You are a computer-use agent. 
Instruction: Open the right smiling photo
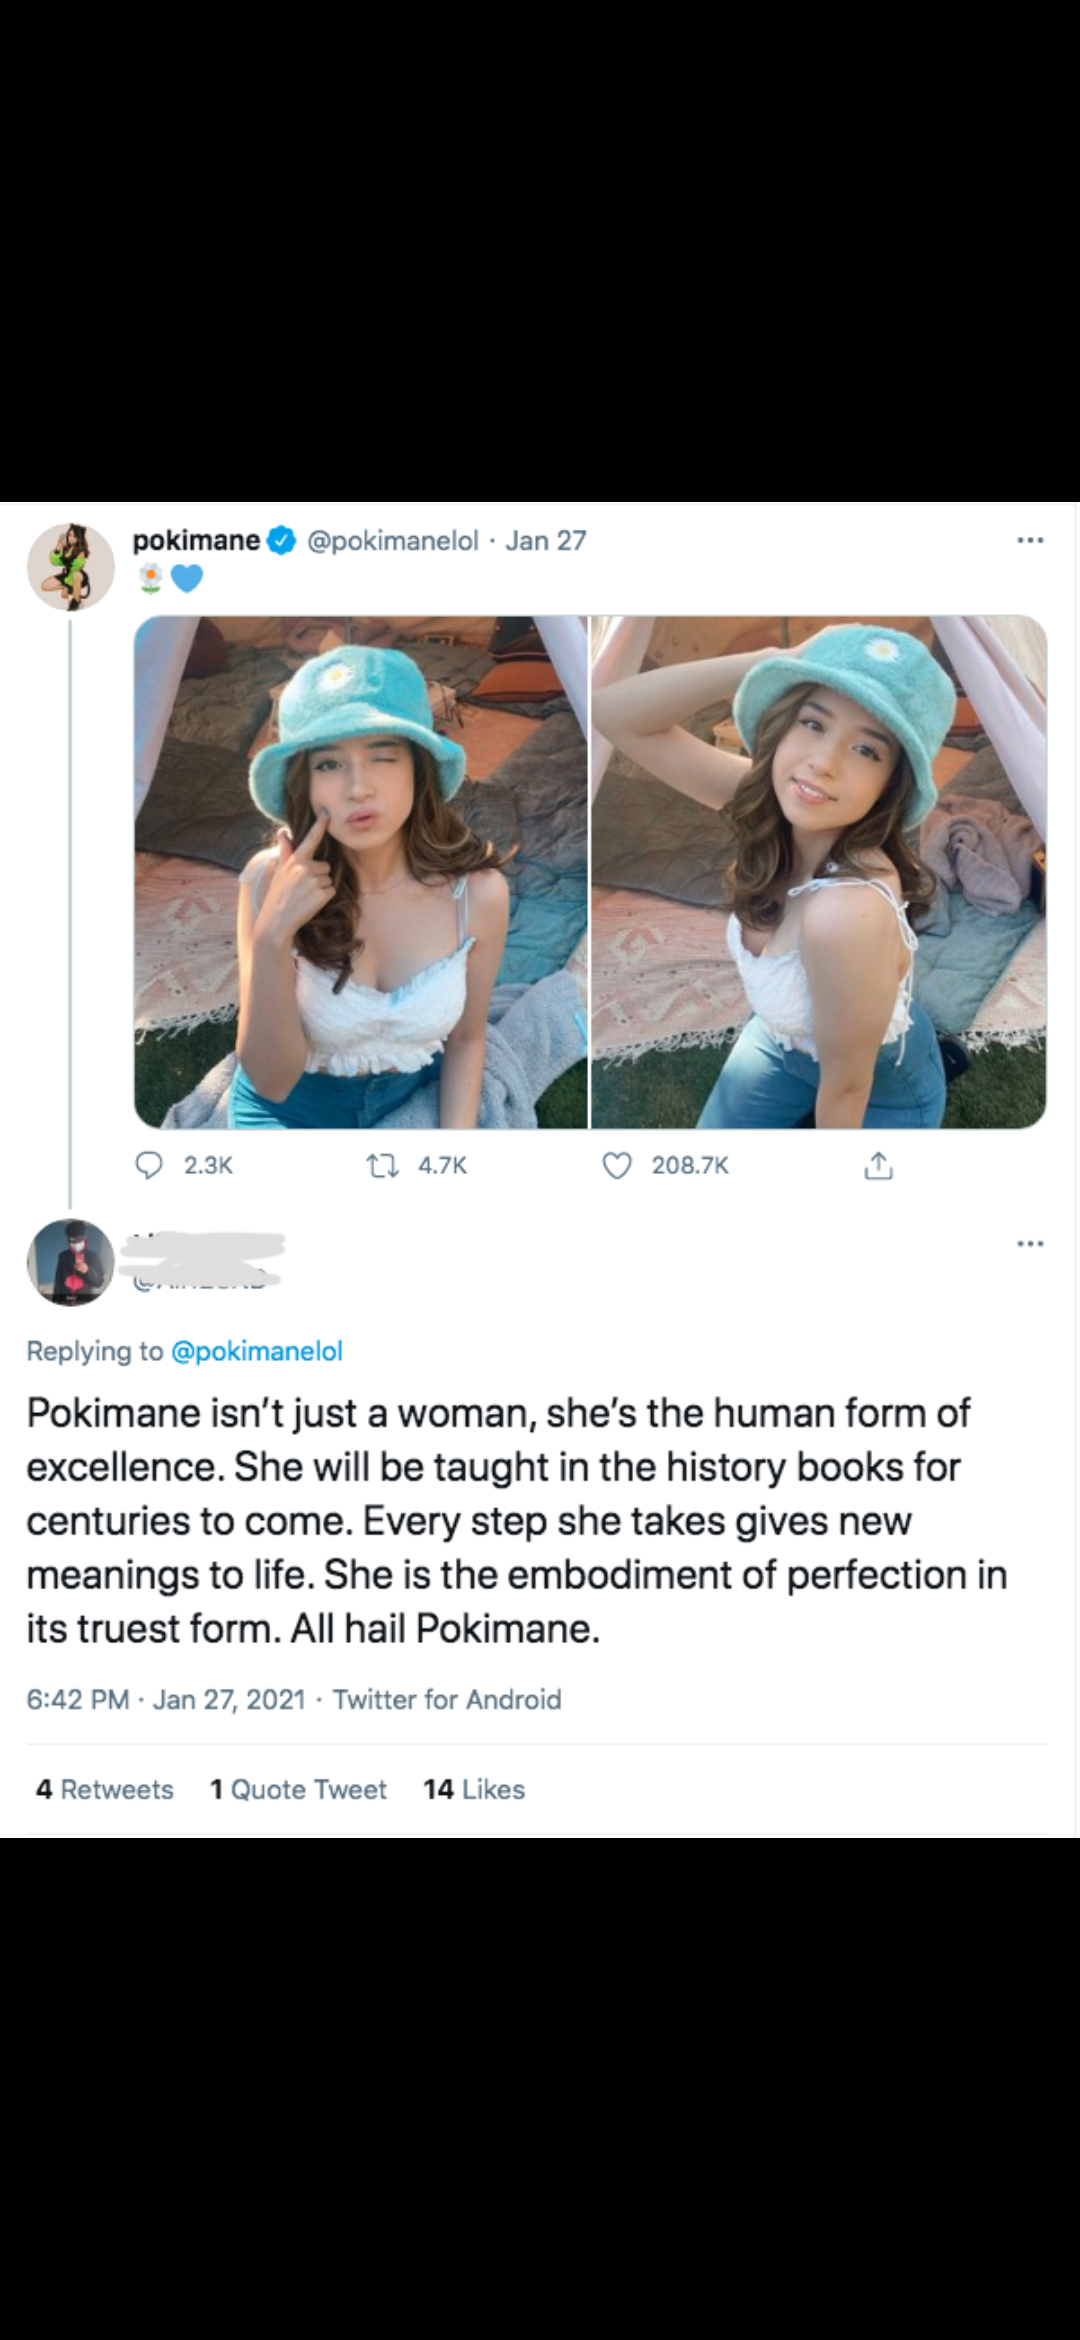click(x=819, y=872)
